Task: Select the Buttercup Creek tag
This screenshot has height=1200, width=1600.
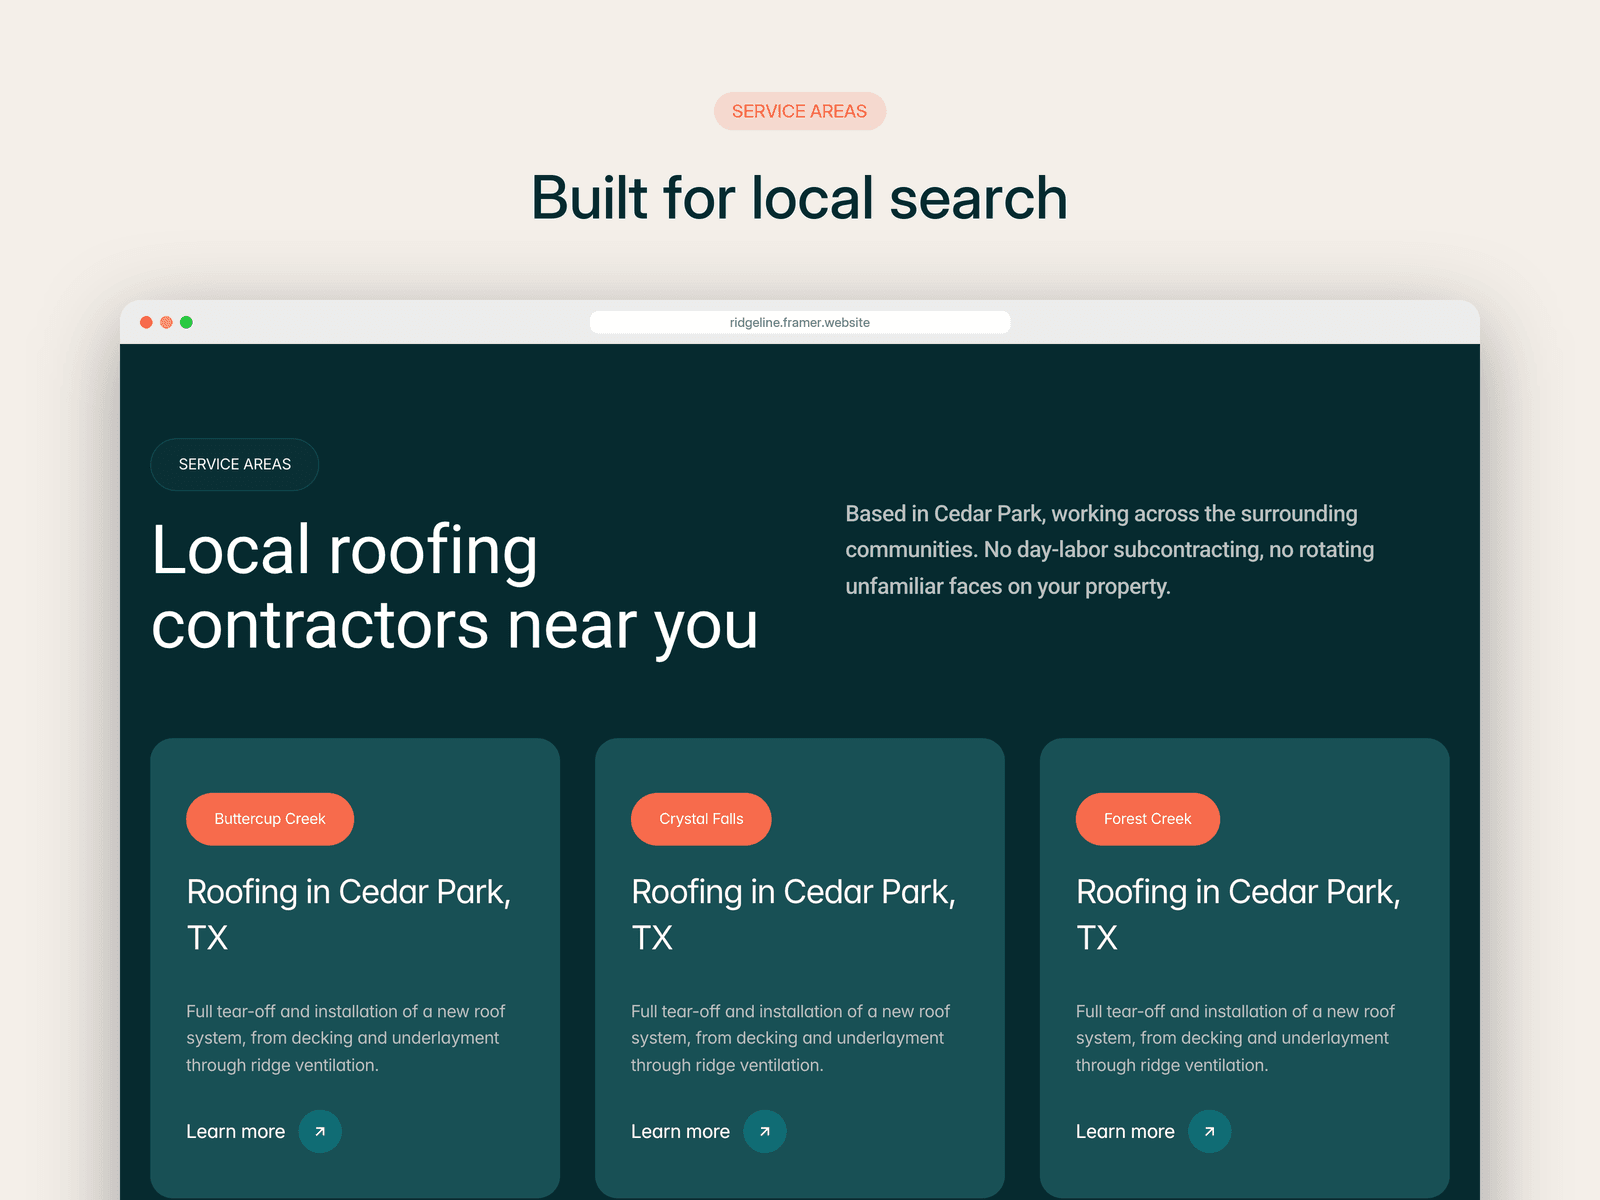Action: pos(270,819)
